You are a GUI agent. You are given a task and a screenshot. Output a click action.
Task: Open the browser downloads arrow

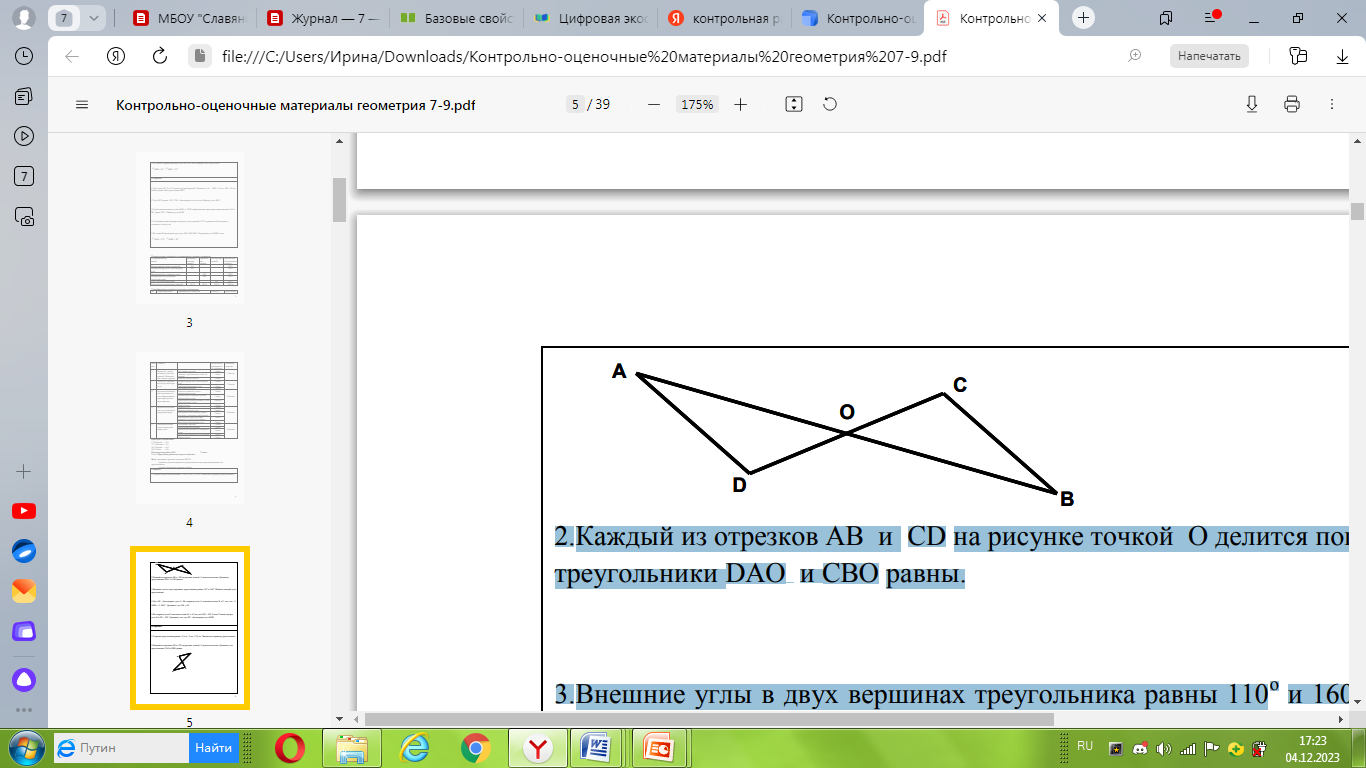click(x=1343, y=56)
